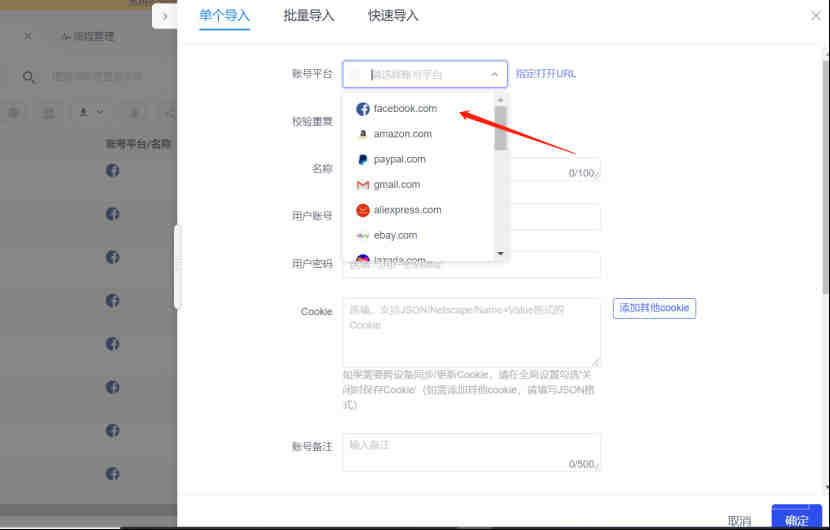Open the 账号平台 platform dropdown

click(x=425, y=74)
